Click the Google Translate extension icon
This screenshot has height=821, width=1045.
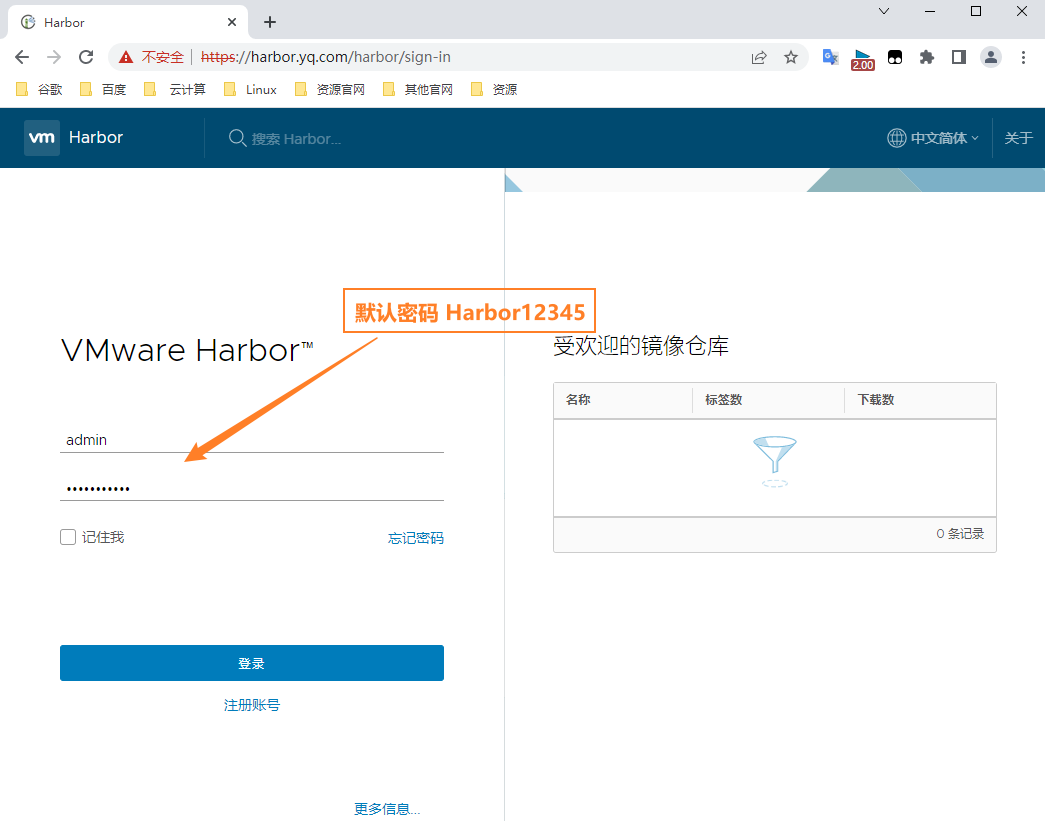point(830,57)
